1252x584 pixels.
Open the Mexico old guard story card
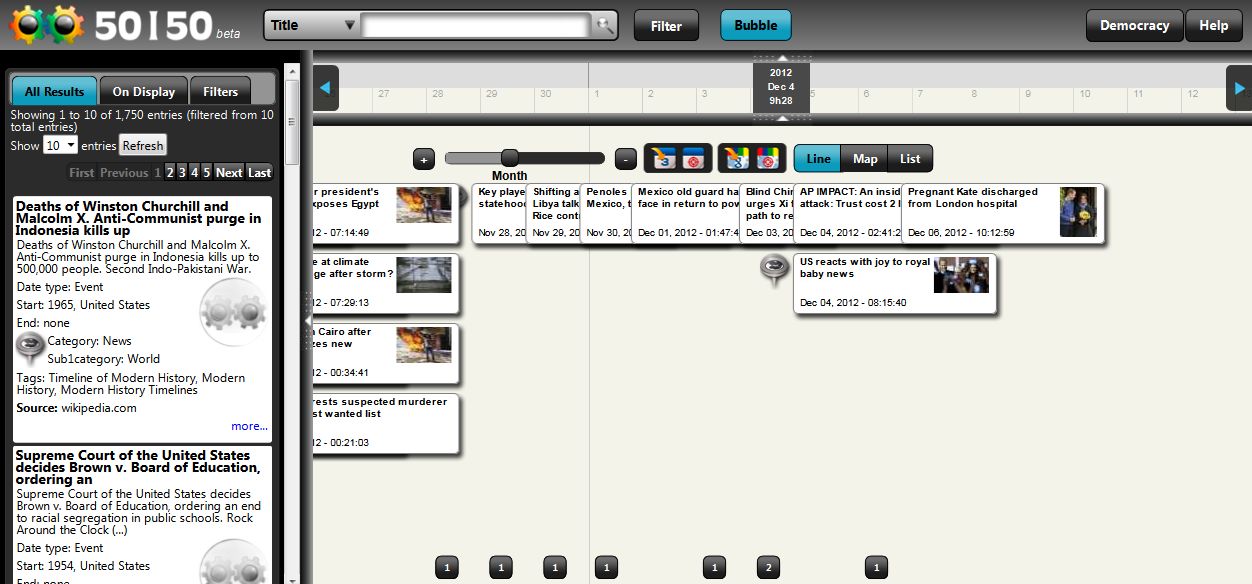pos(687,213)
